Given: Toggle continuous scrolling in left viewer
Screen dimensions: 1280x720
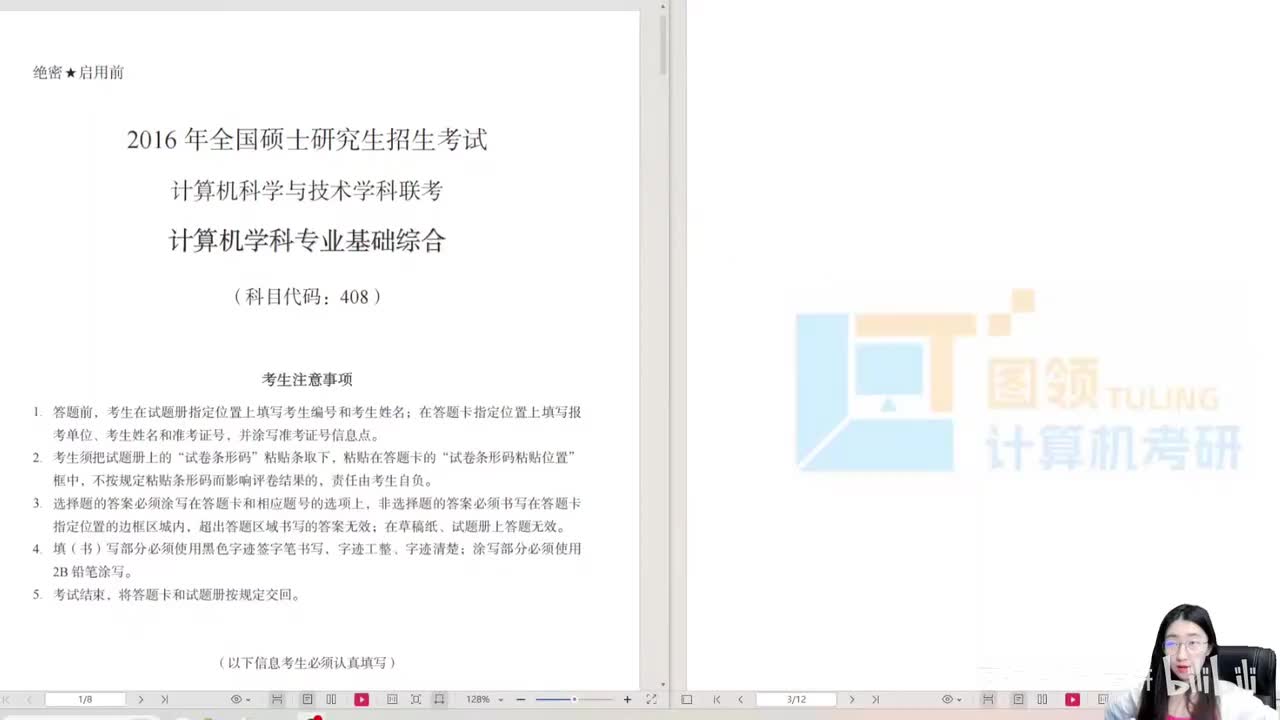Looking at the screenshot, I should point(277,700).
